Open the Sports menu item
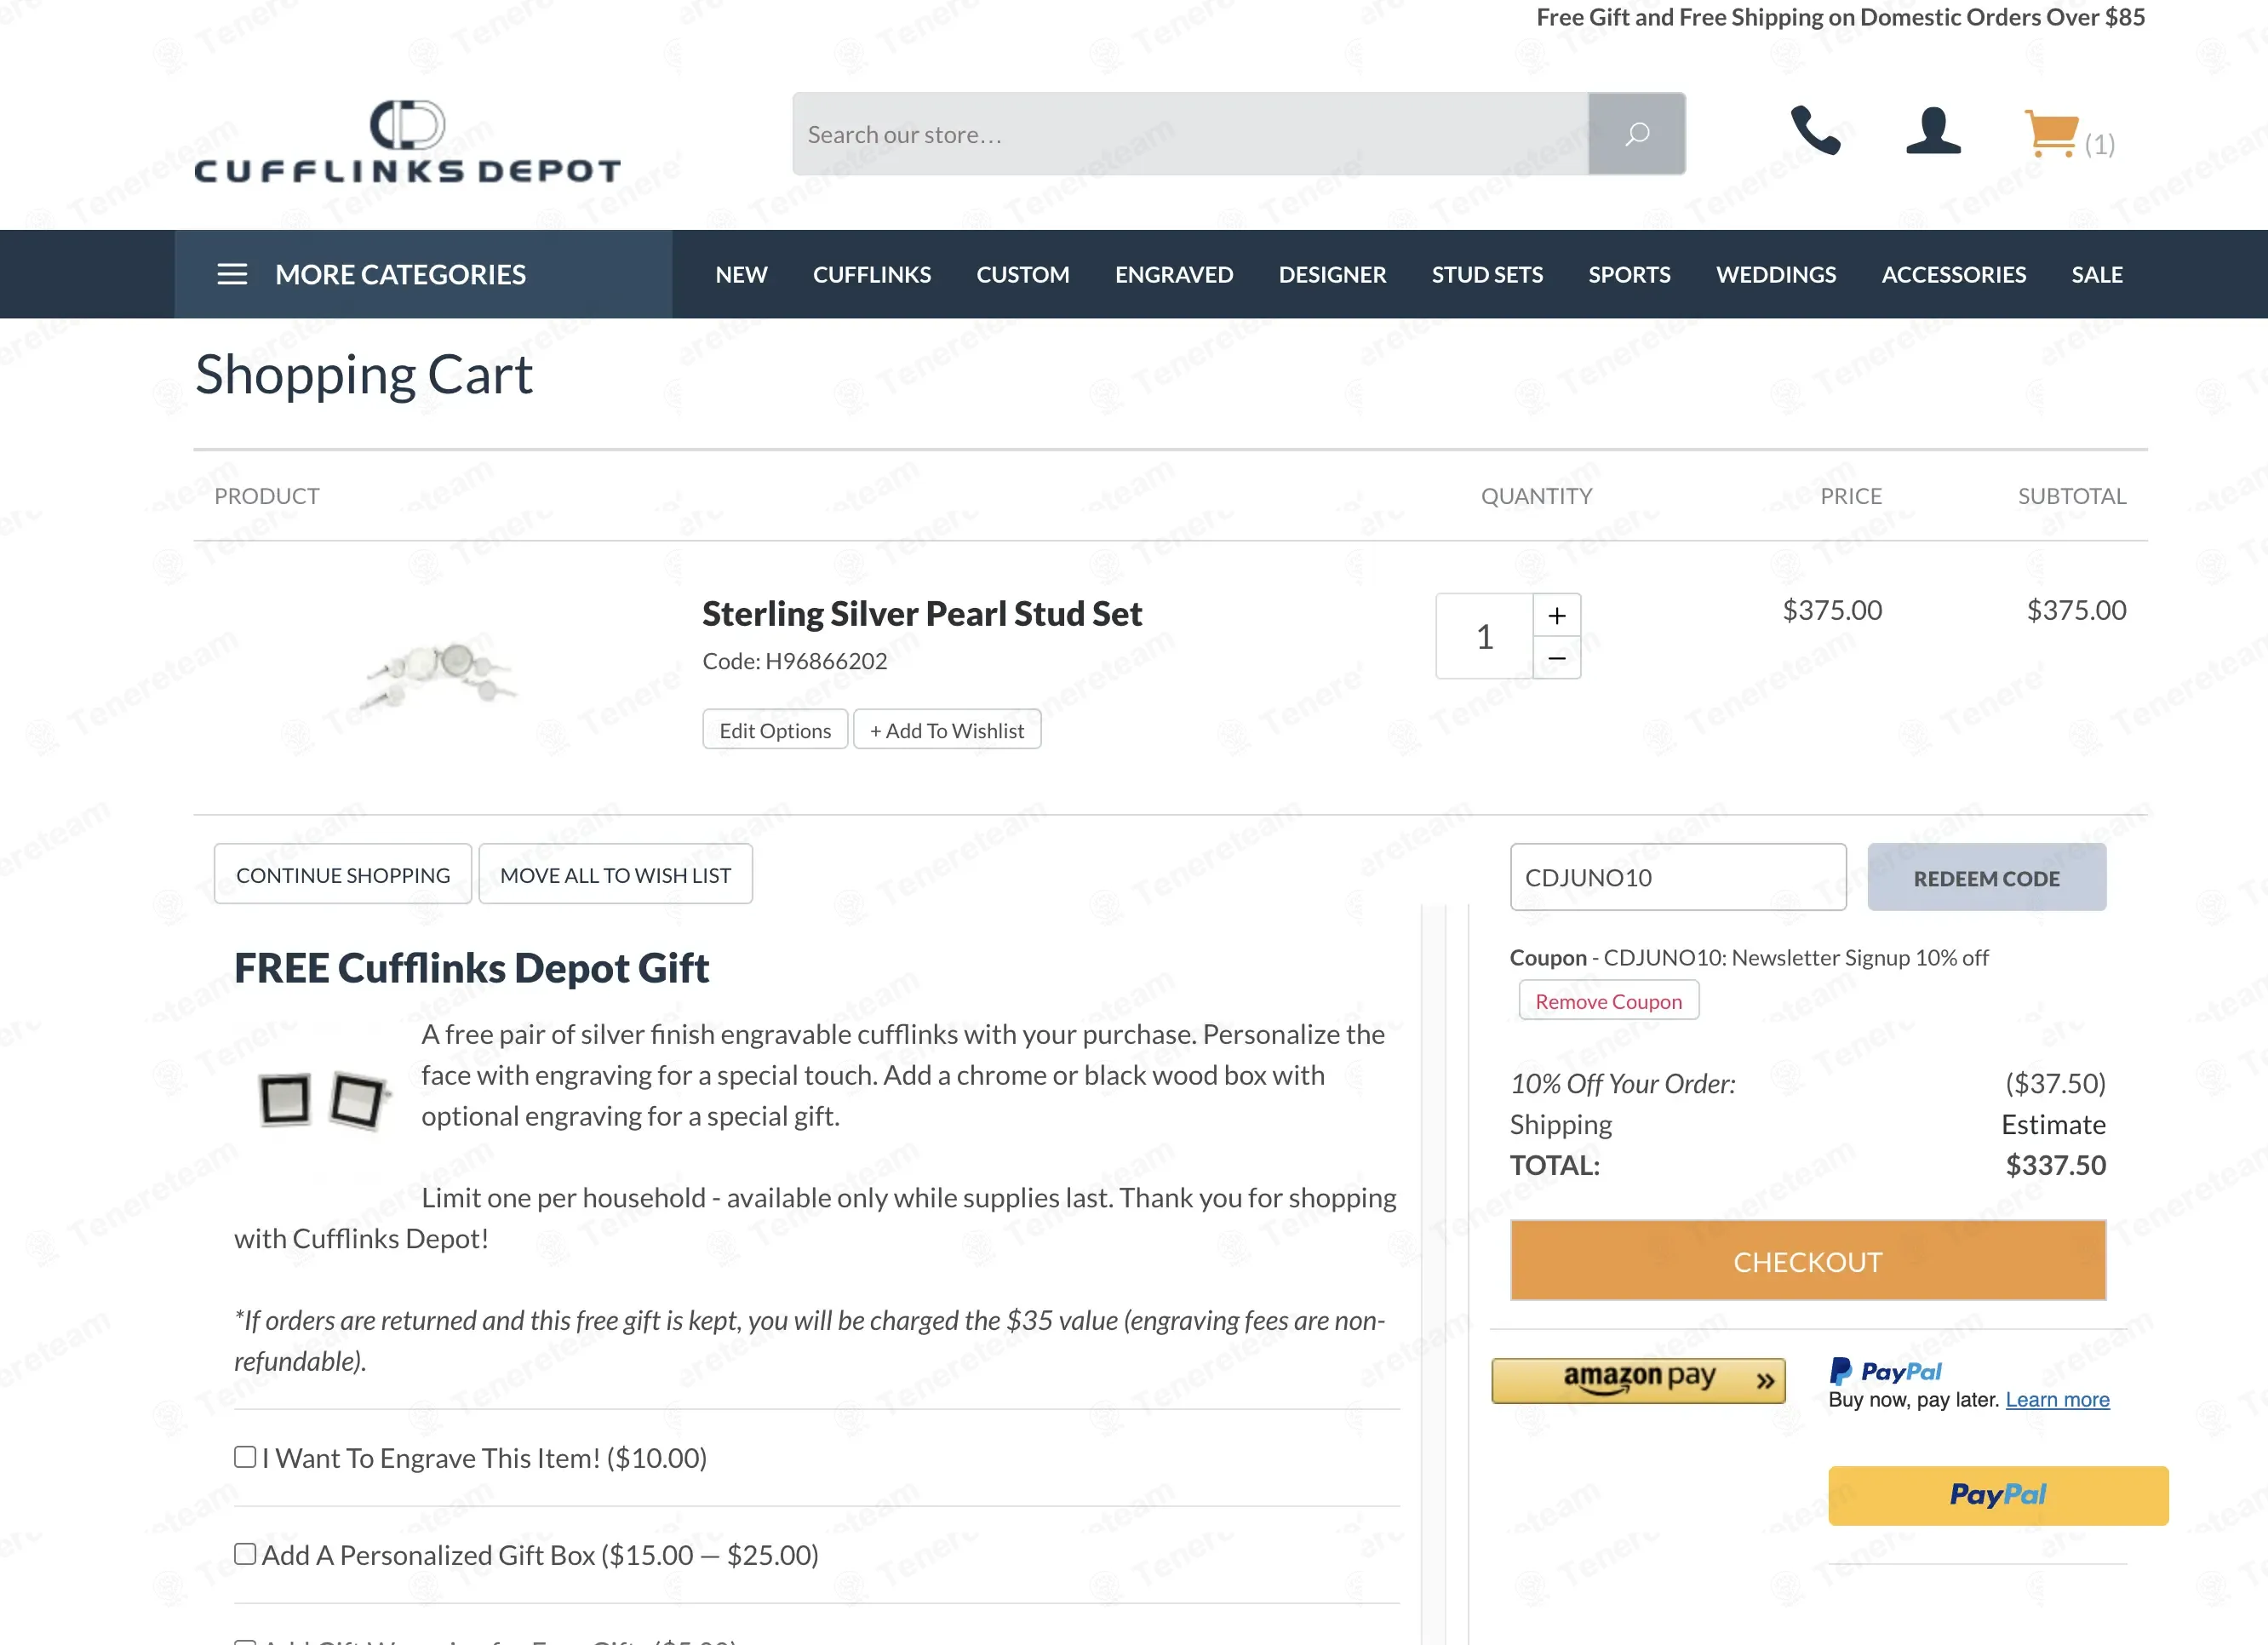2268x1645 pixels. pyautogui.click(x=1629, y=274)
